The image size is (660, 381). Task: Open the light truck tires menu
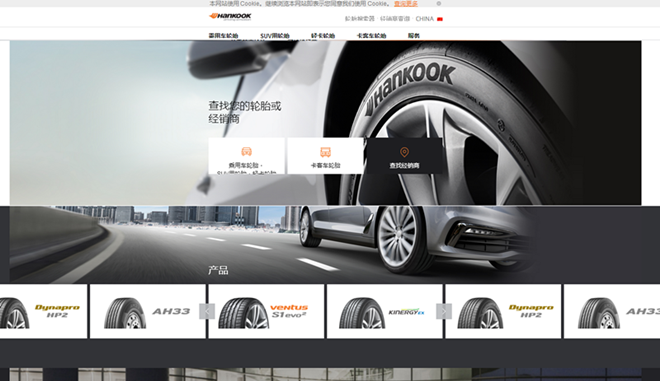(323, 36)
